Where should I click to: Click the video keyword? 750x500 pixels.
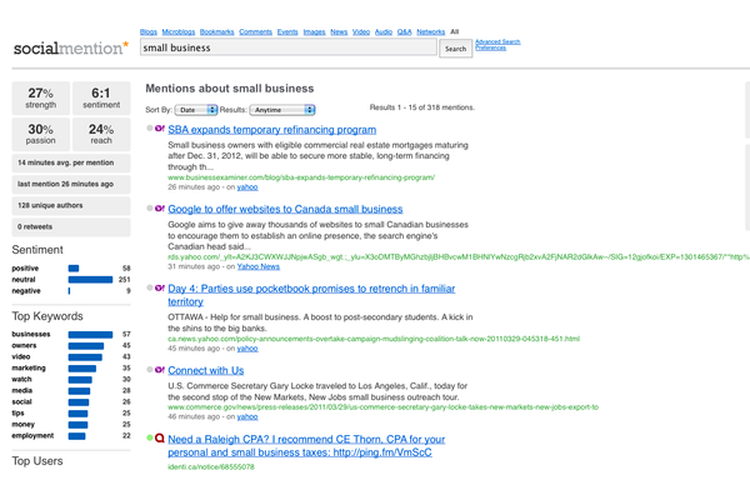pos(21,356)
